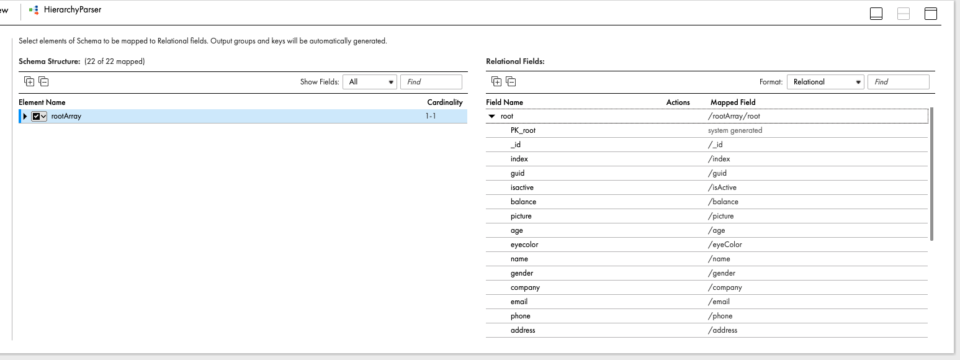Open the rootArray checkbox dropdown arrow

(43, 116)
